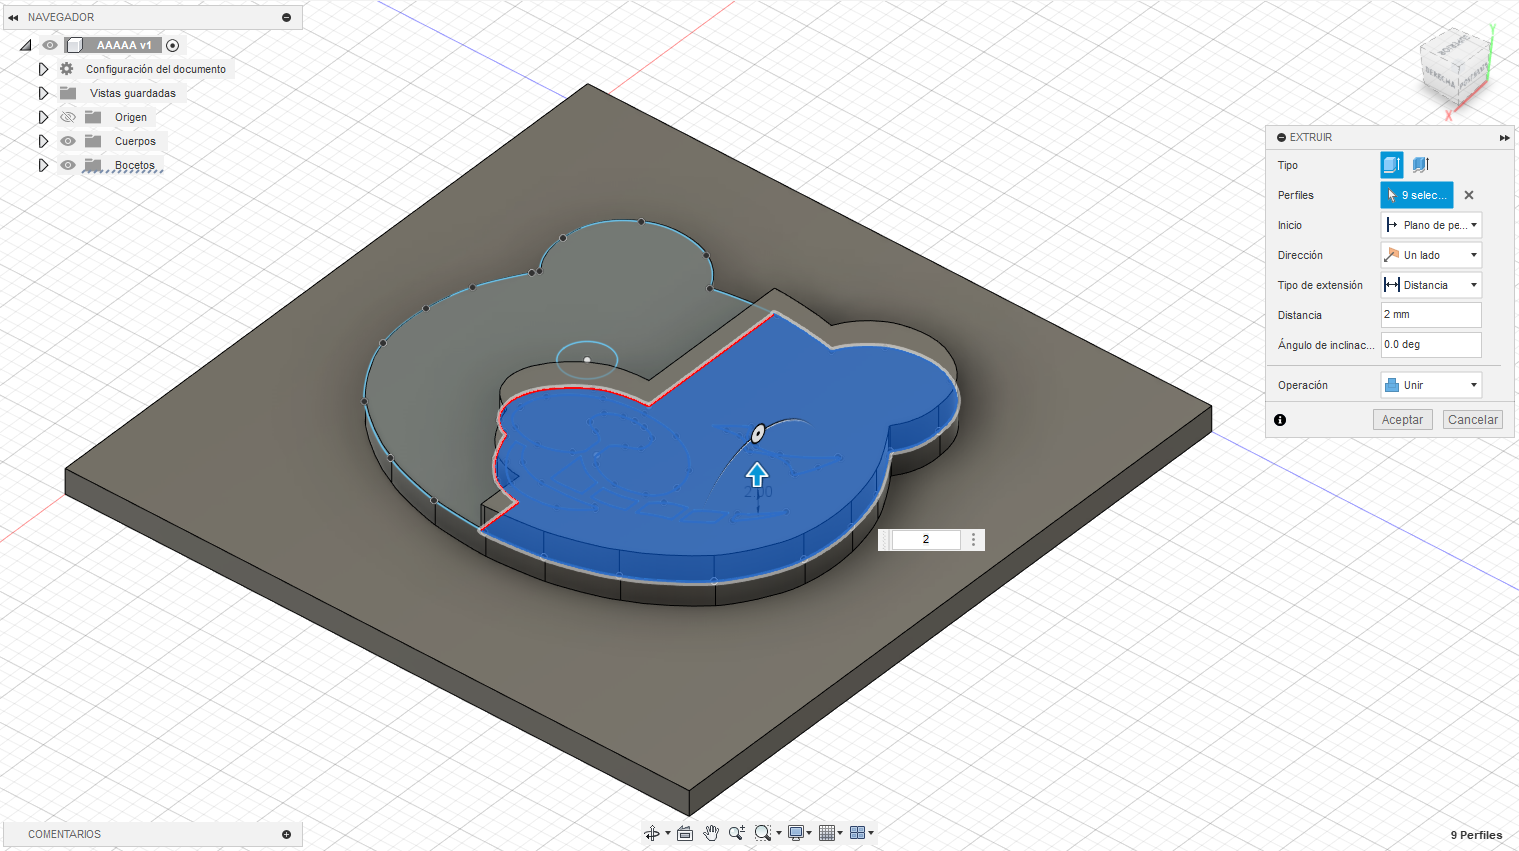
Task: Open the Grid and Snaps dropdown arrow
Action: point(841,833)
